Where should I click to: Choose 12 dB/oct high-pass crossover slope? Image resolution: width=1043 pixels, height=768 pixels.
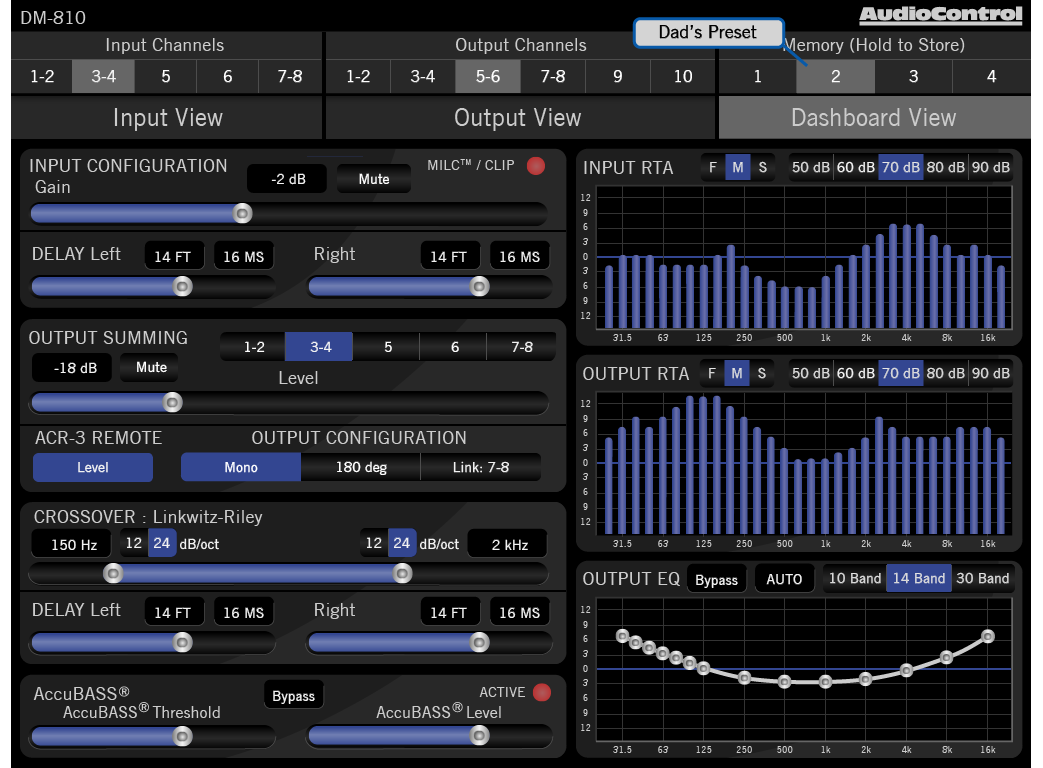(x=133, y=544)
